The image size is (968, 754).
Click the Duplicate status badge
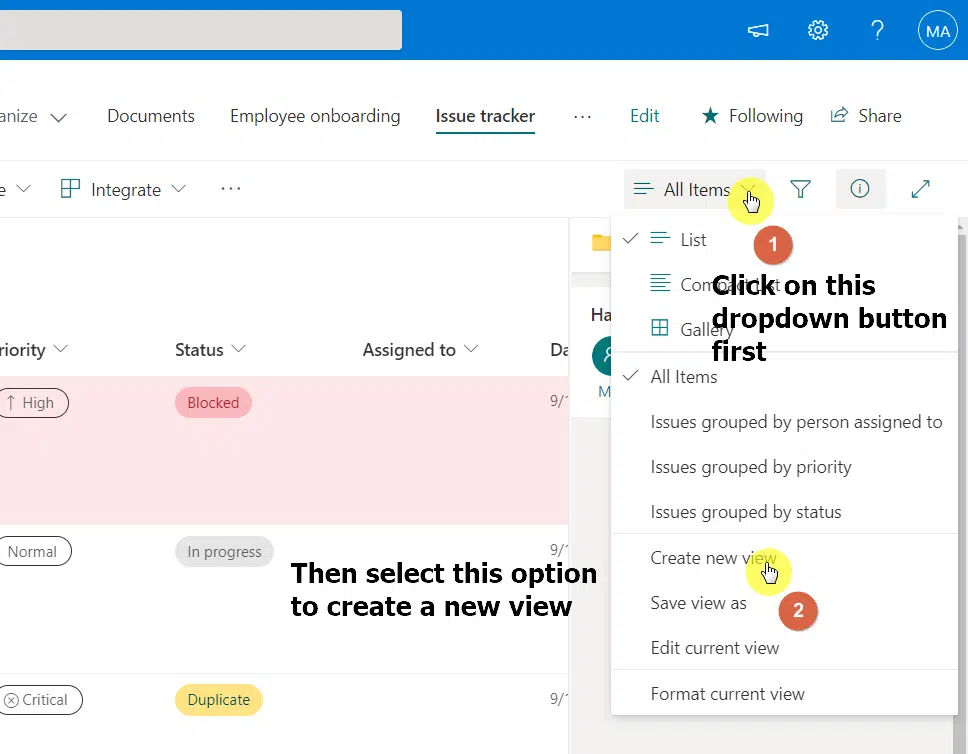tap(219, 700)
